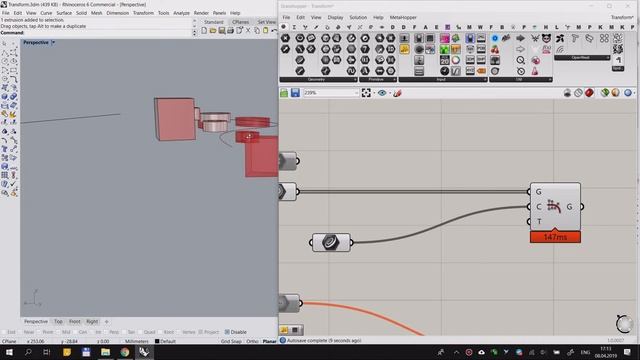This screenshot has width=640, height=360.
Task: Click the sketch pencil icon in canvas toolbar
Action: pyautogui.click(x=397, y=93)
